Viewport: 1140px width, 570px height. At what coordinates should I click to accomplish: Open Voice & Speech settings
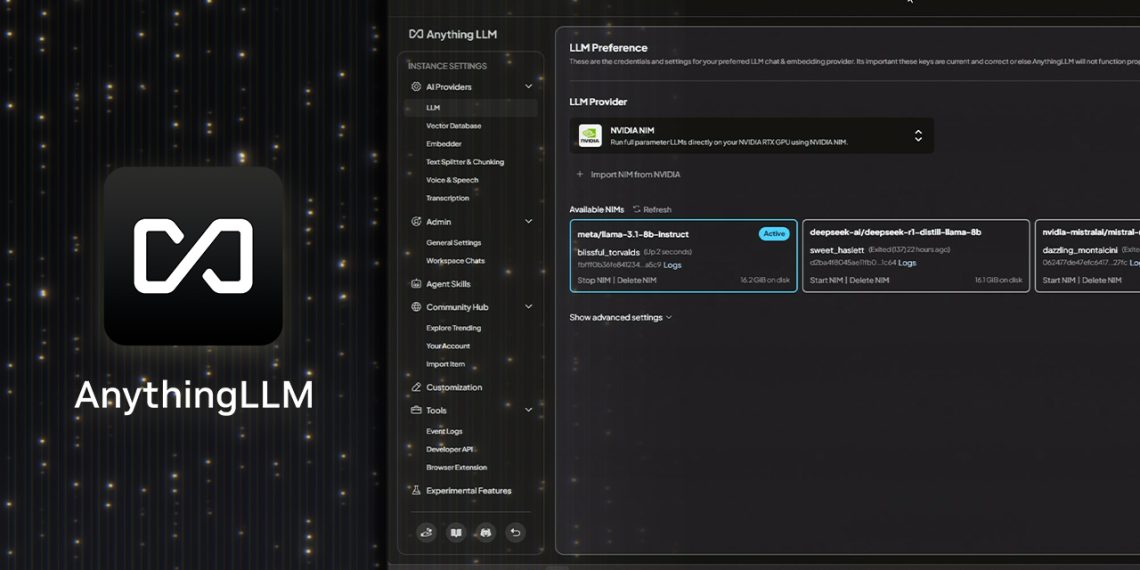pyautogui.click(x=452, y=180)
